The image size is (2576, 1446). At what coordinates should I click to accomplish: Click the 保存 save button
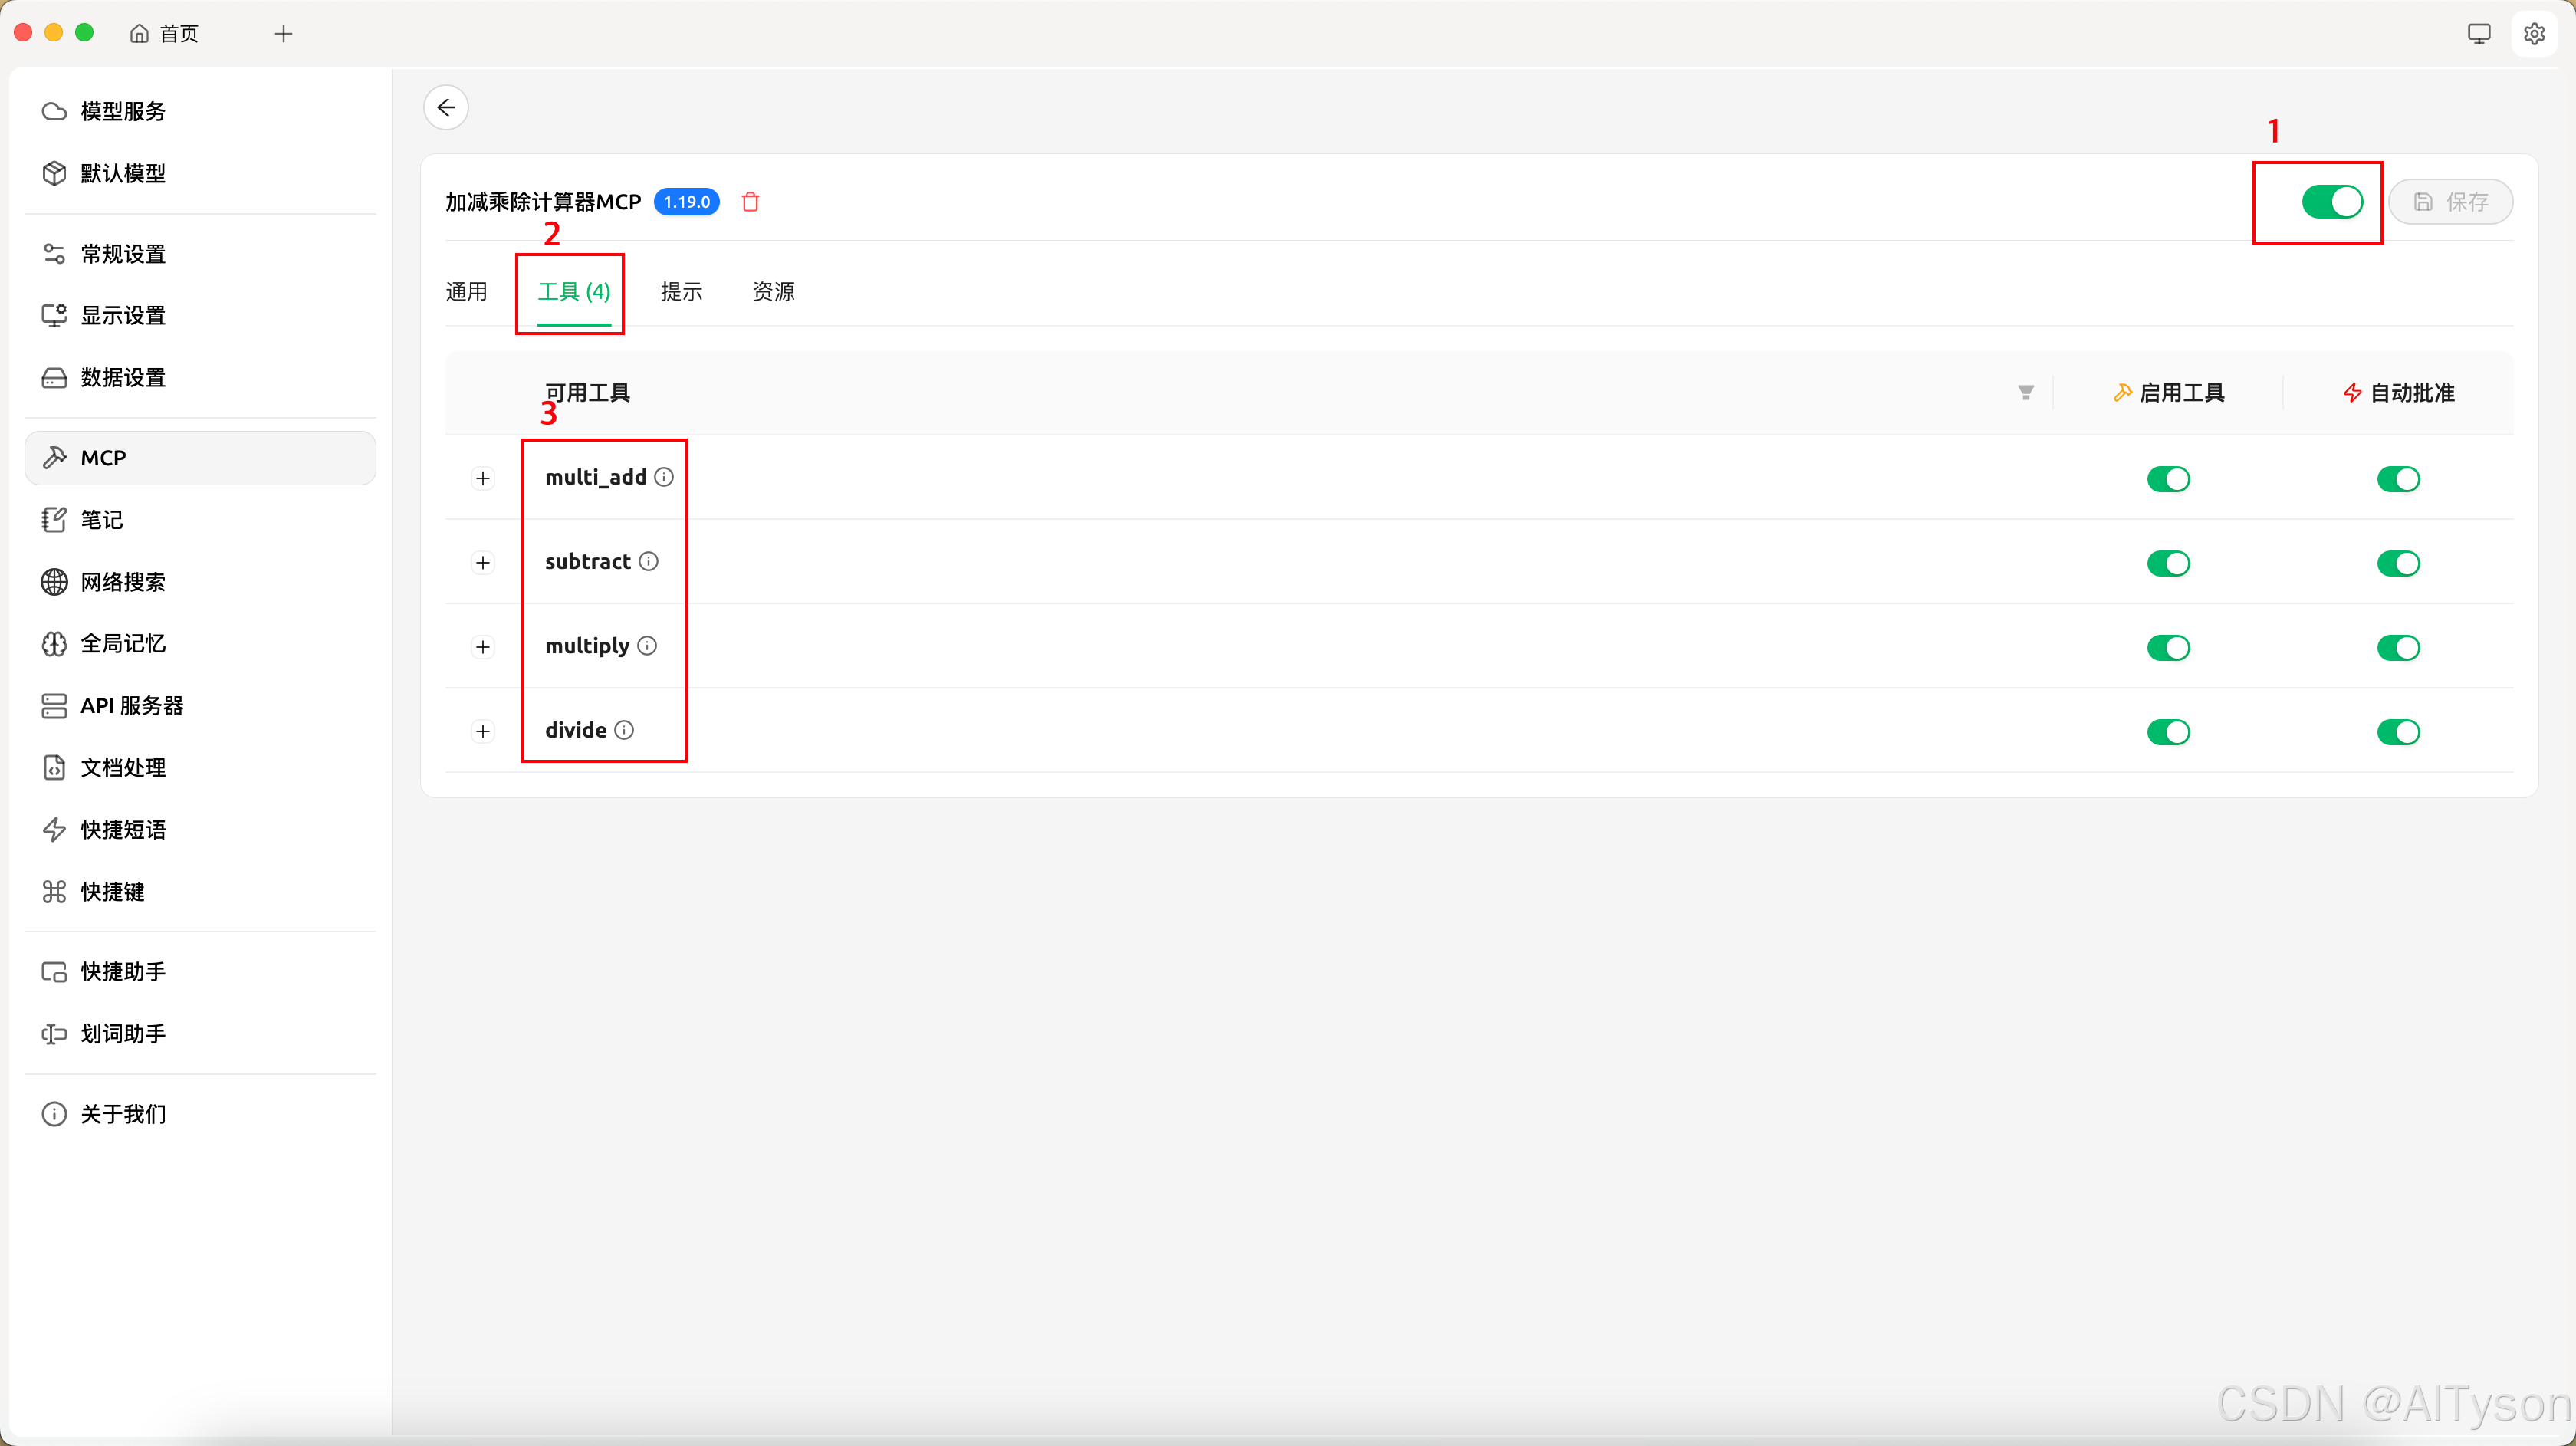tap(2450, 202)
